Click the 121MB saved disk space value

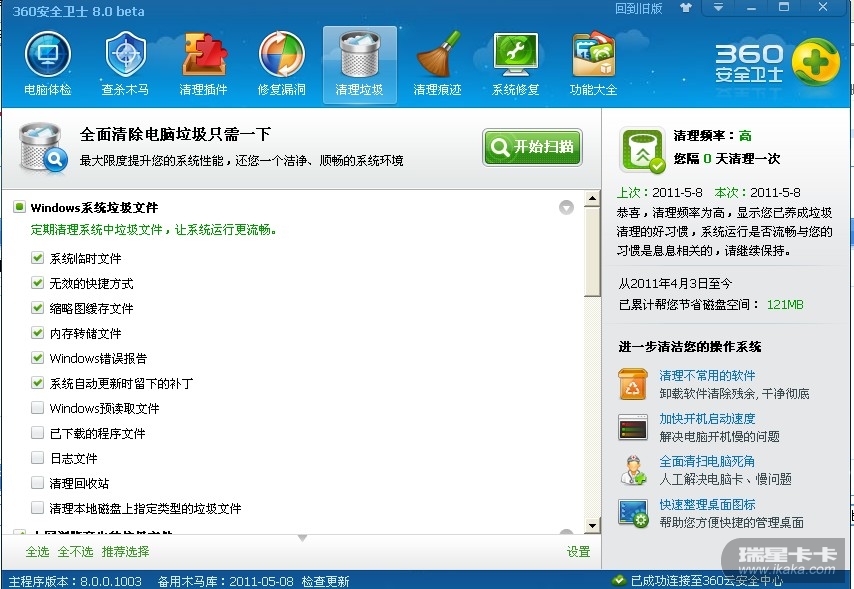(x=785, y=305)
